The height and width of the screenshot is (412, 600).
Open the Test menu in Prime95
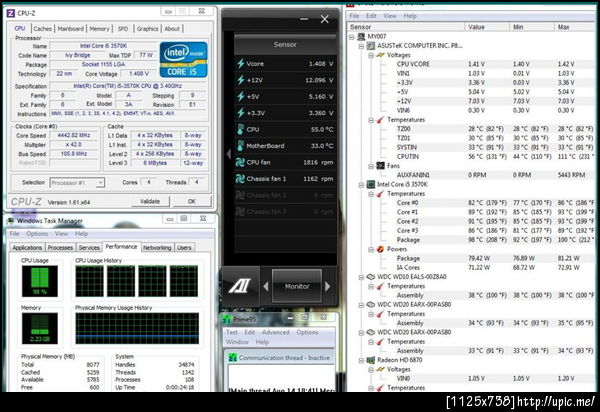coord(232,332)
